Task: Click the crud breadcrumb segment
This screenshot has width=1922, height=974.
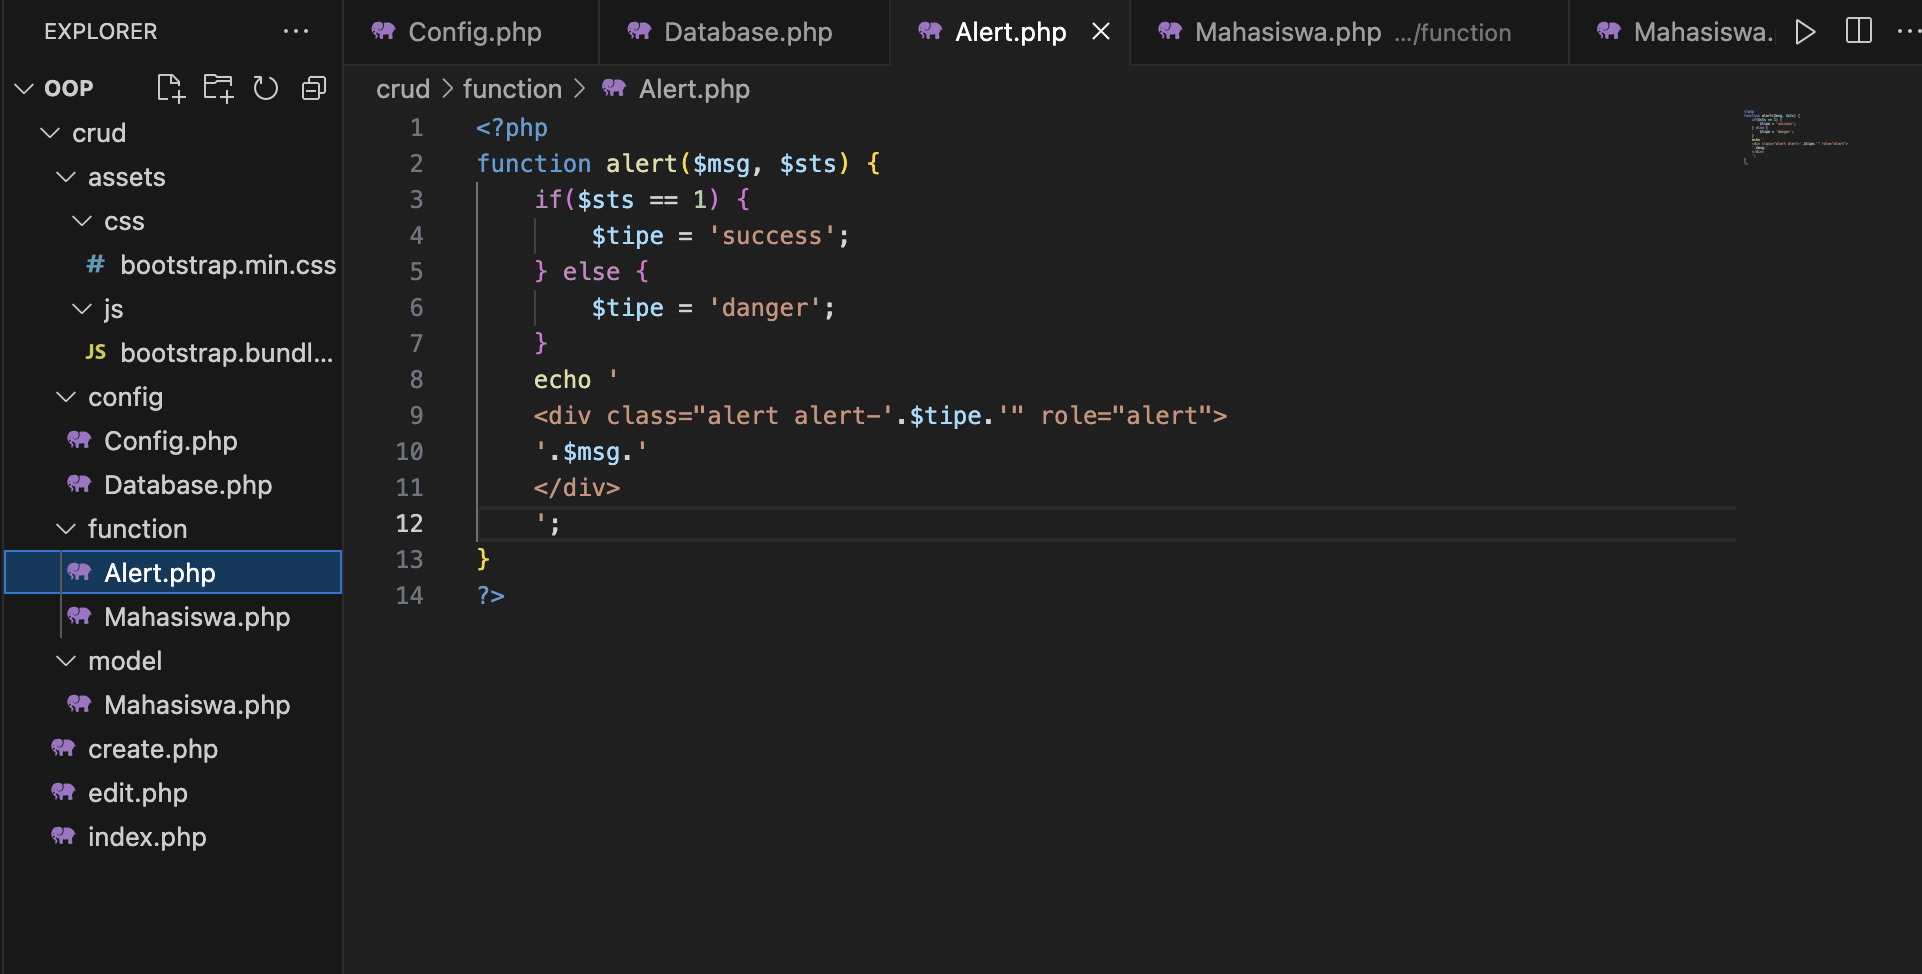Action: [402, 89]
